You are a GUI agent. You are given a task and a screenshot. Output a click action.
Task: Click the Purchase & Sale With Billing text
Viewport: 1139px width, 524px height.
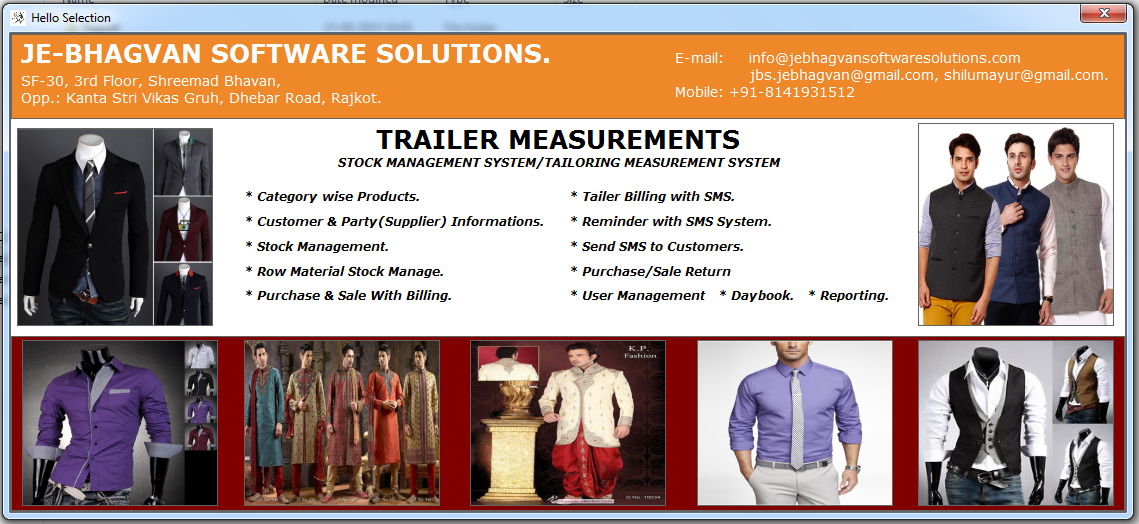point(349,296)
